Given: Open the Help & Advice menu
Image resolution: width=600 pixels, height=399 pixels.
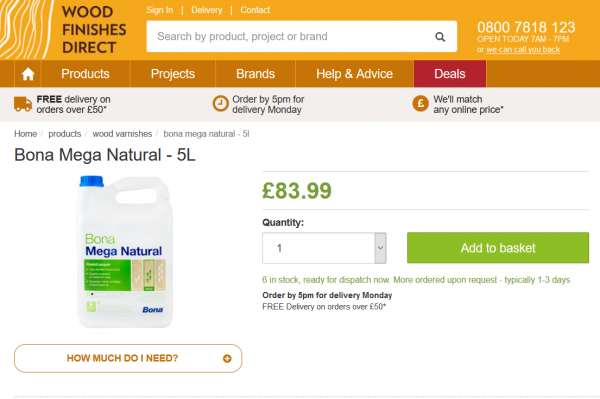Looking at the screenshot, I should (x=354, y=74).
